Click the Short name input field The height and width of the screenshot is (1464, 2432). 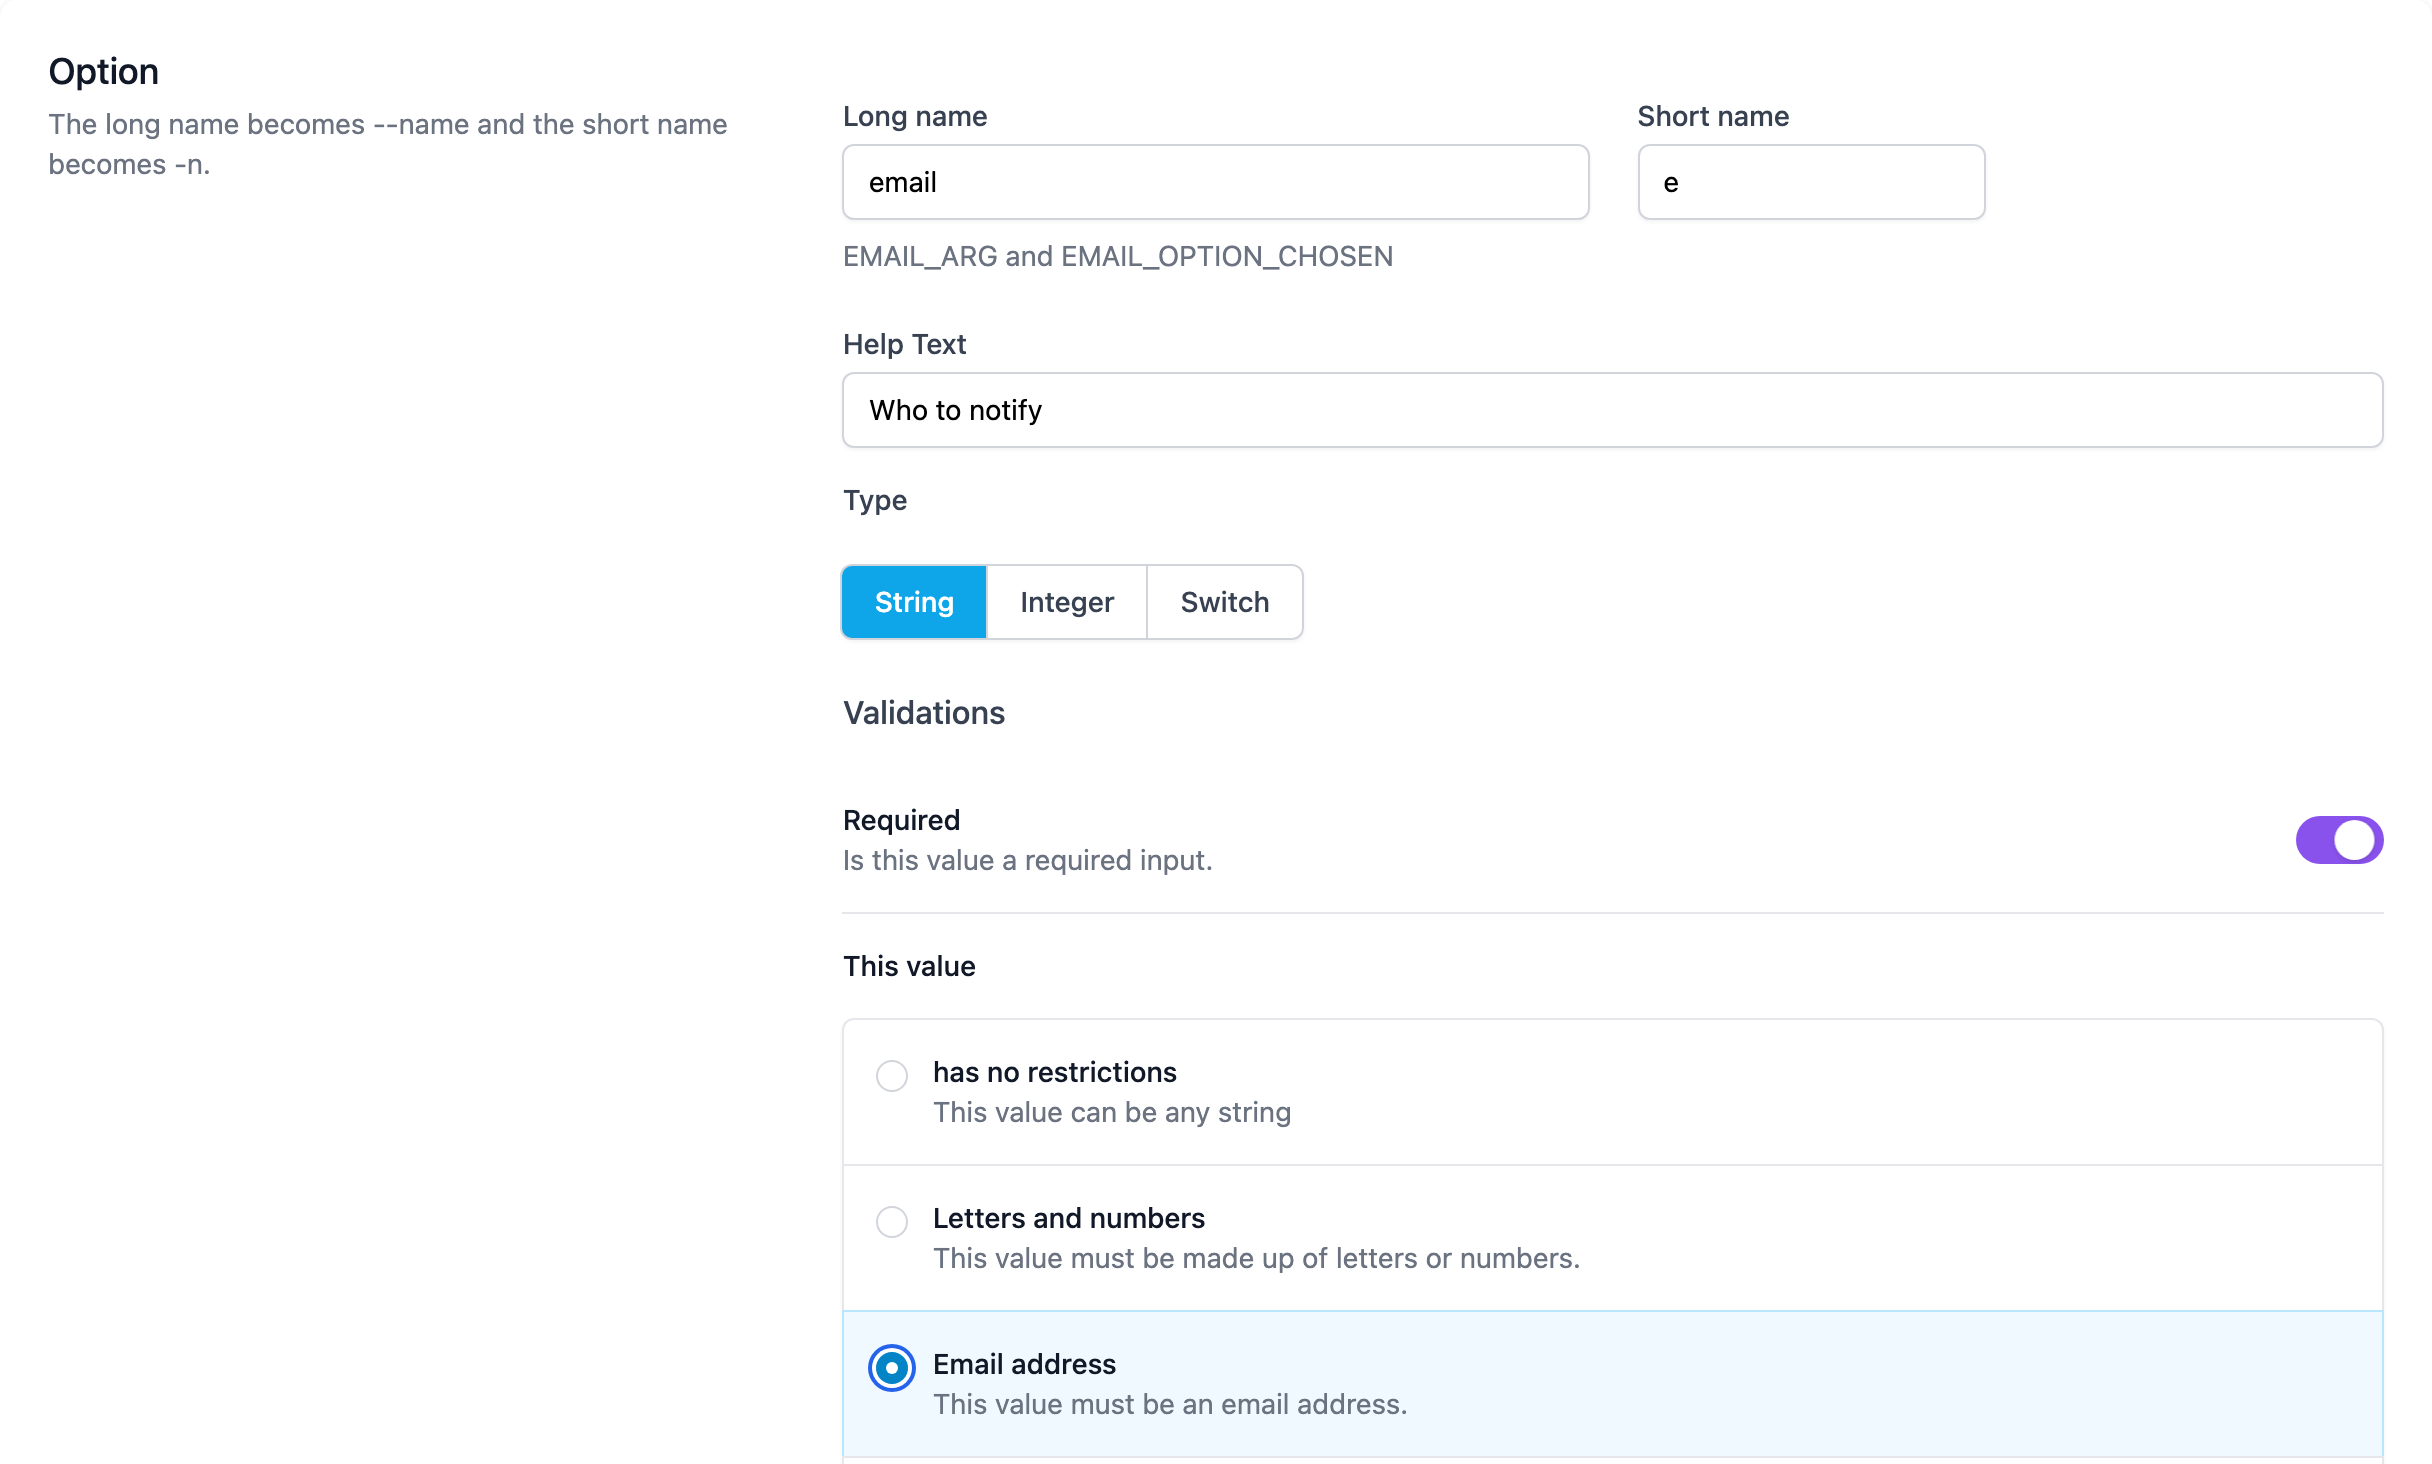[x=1811, y=182]
